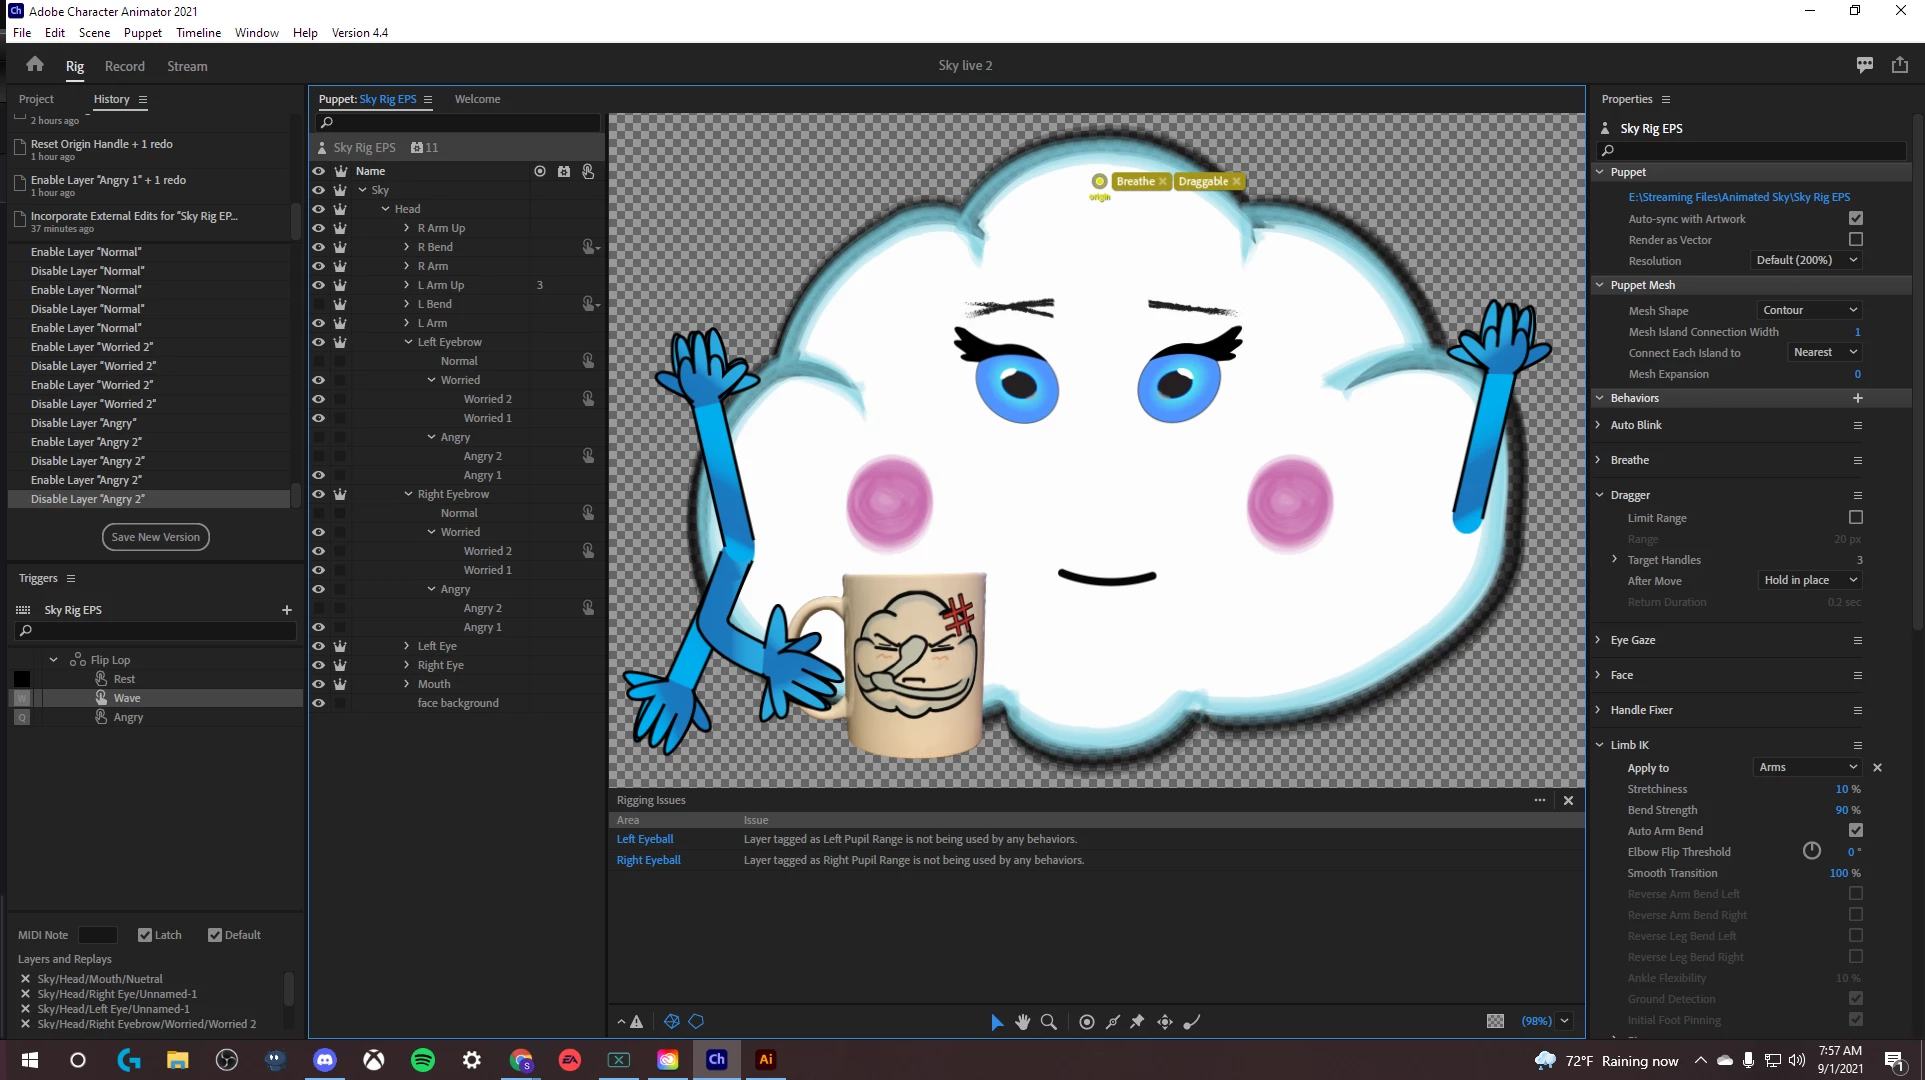Viewport: 1925px width, 1080px height.
Task: Select the Hand tool
Action: [x=1022, y=1022]
